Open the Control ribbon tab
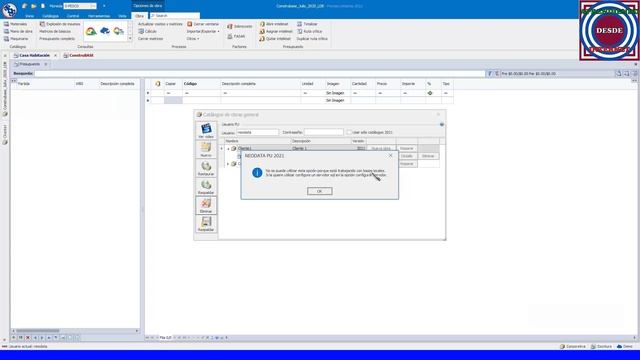This screenshot has height=360, width=640. (73, 16)
